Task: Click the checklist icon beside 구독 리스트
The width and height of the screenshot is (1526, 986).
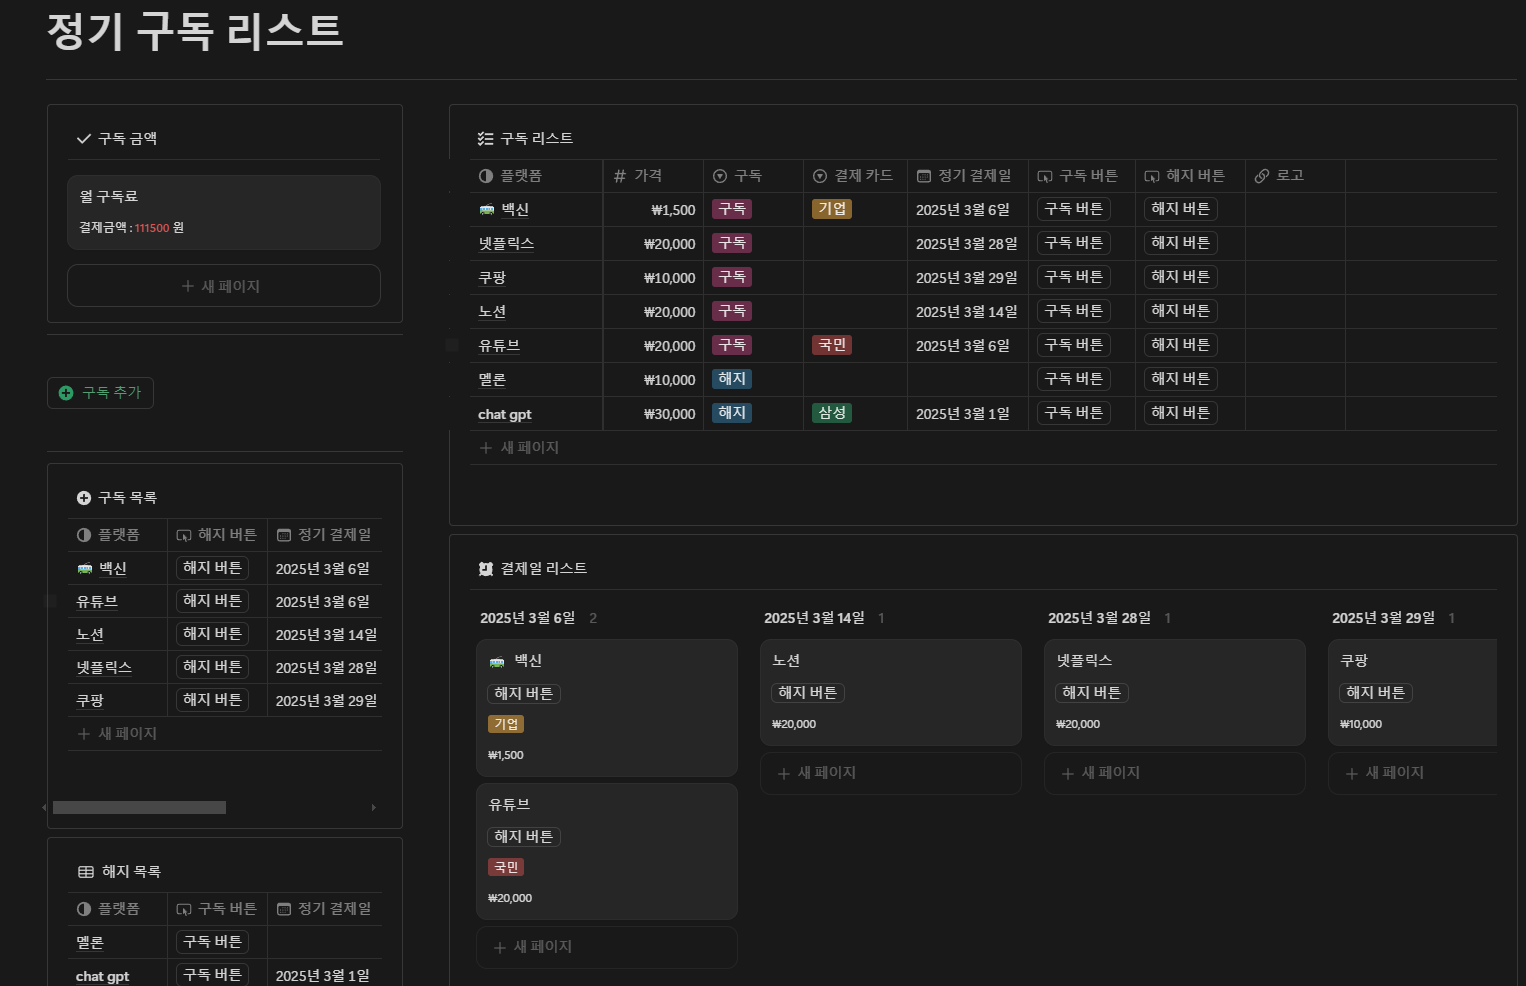Action: [486, 139]
